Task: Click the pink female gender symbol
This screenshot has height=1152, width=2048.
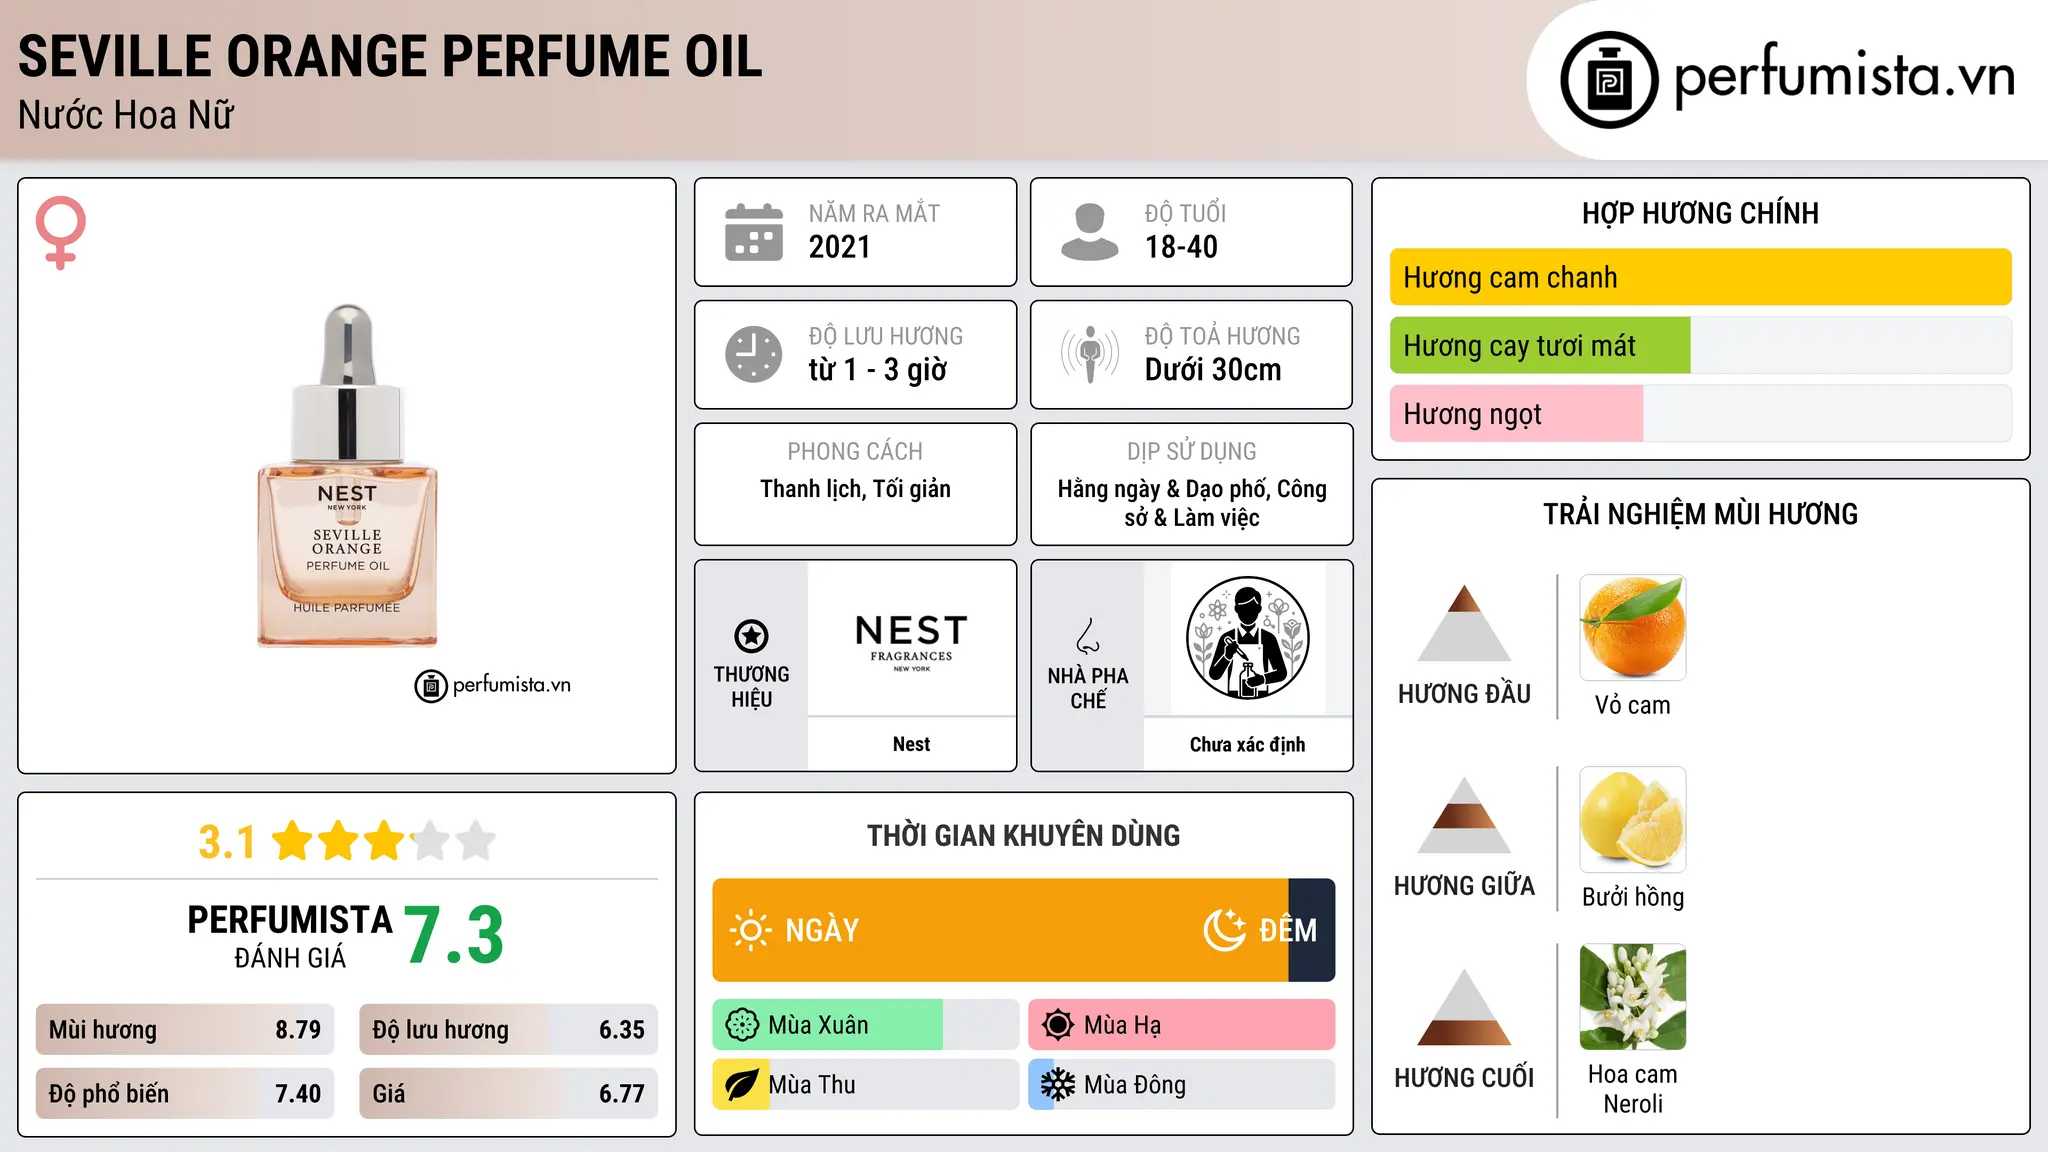Action: [x=60, y=232]
